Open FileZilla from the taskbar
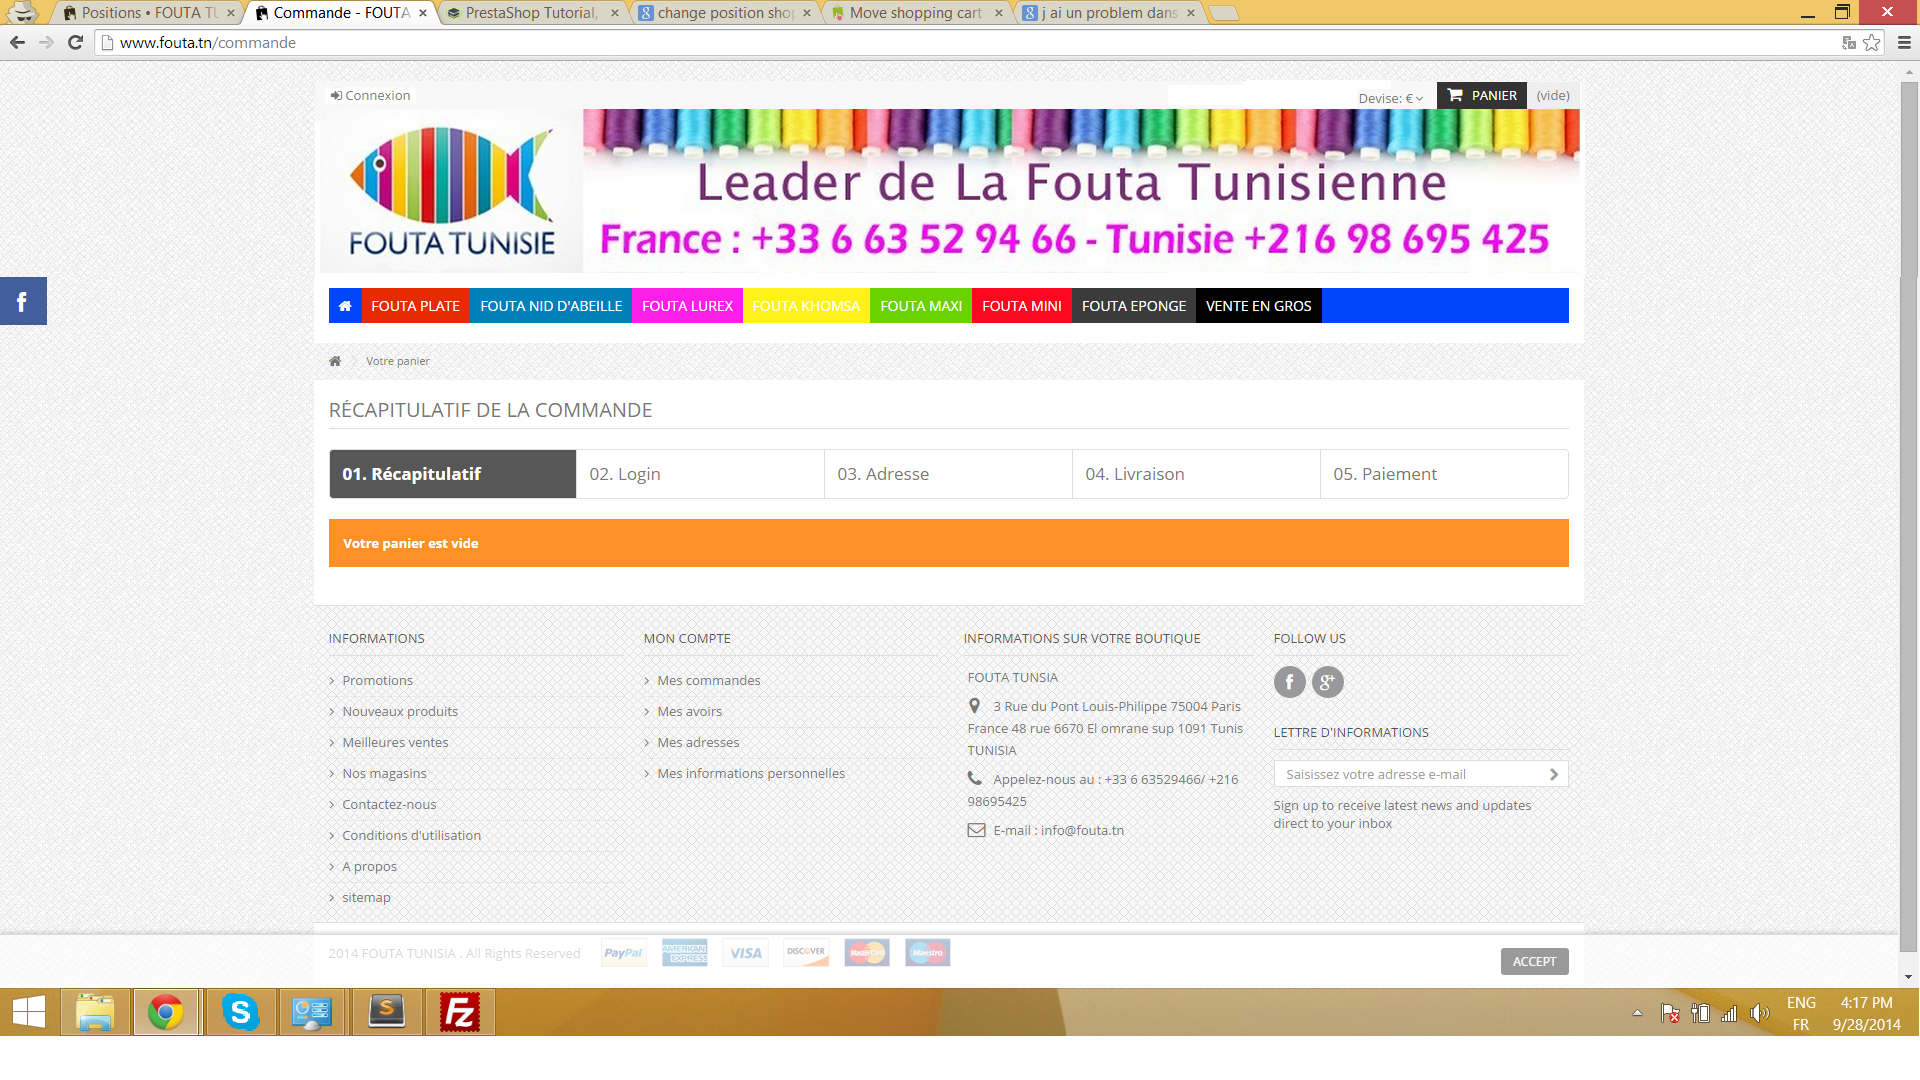The width and height of the screenshot is (1920, 1080). 460,1012
